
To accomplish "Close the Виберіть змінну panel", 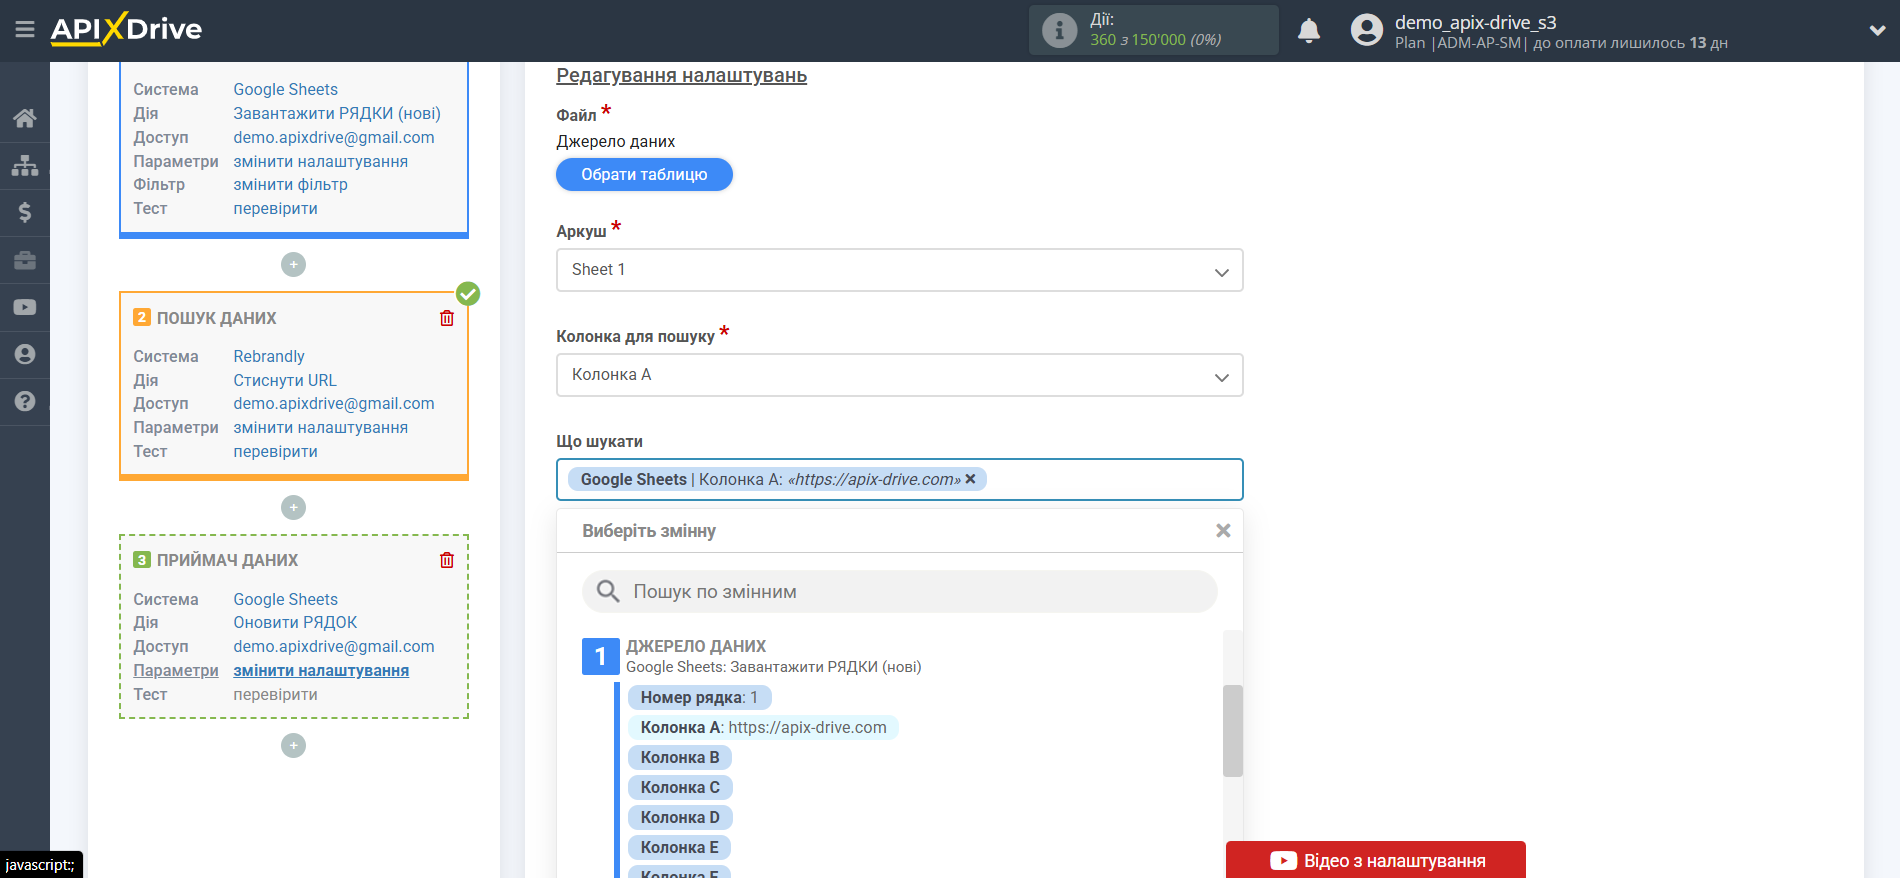I will pos(1223,531).
